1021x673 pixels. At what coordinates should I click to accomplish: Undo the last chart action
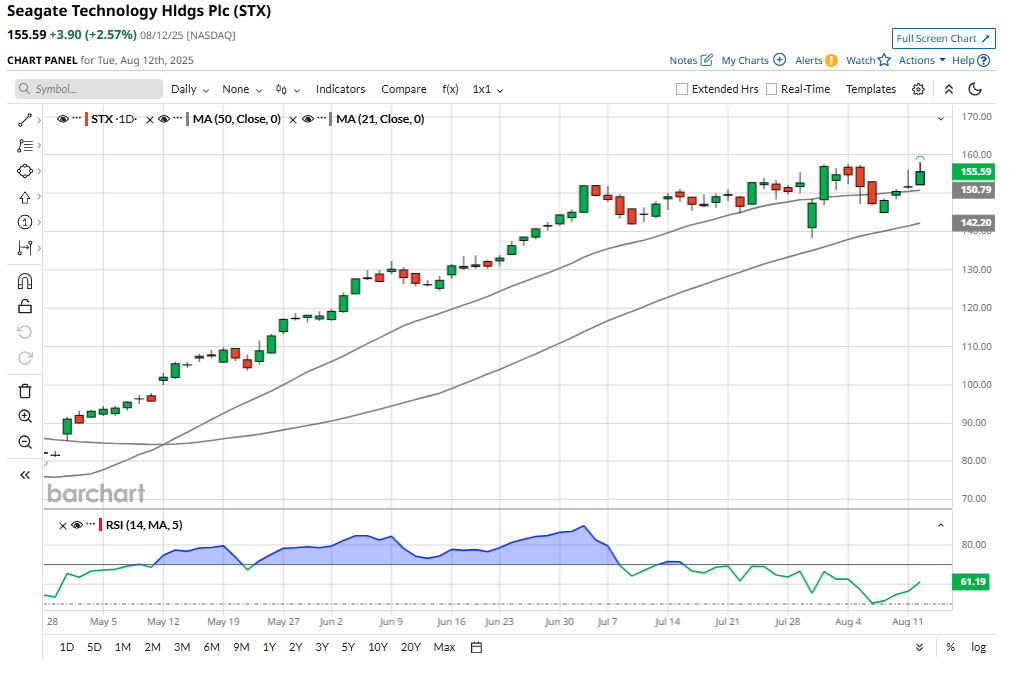pyautogui.click(x=25, y=333)
